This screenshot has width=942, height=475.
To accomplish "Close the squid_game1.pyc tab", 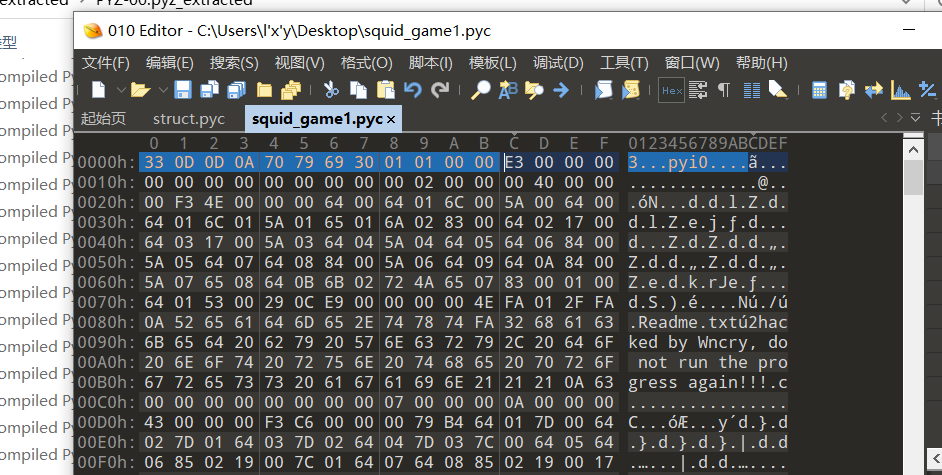I will pos(391,120).
